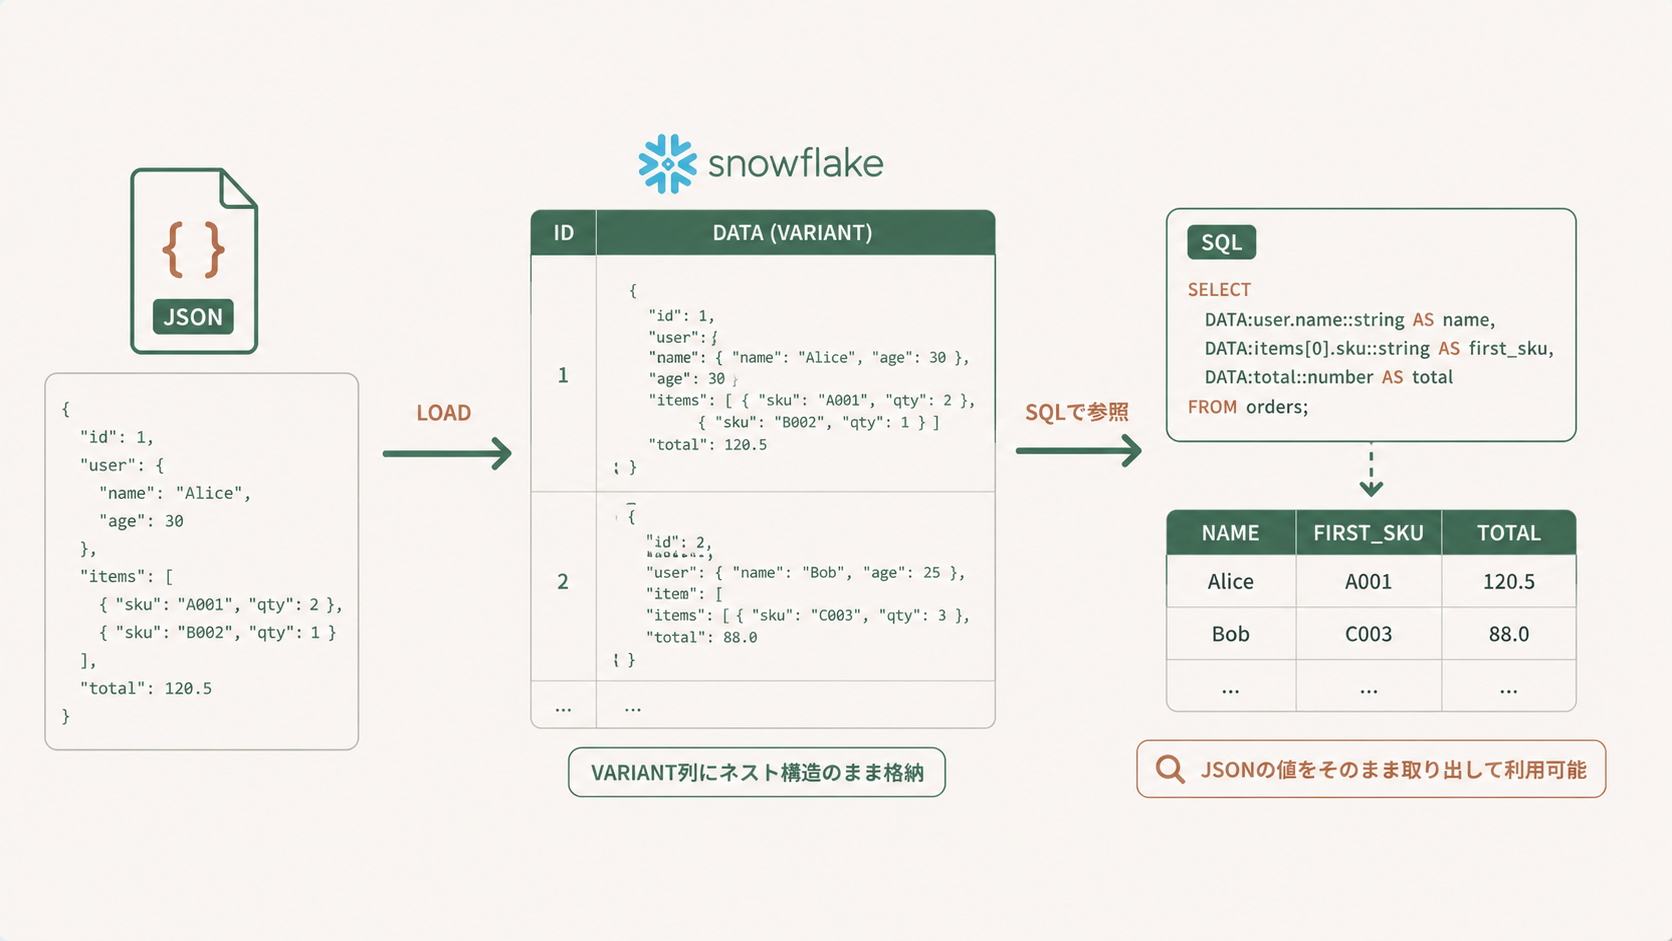Click the orange curly braces symbol
Screen dimensions: 1672x941
pos(194,249)
